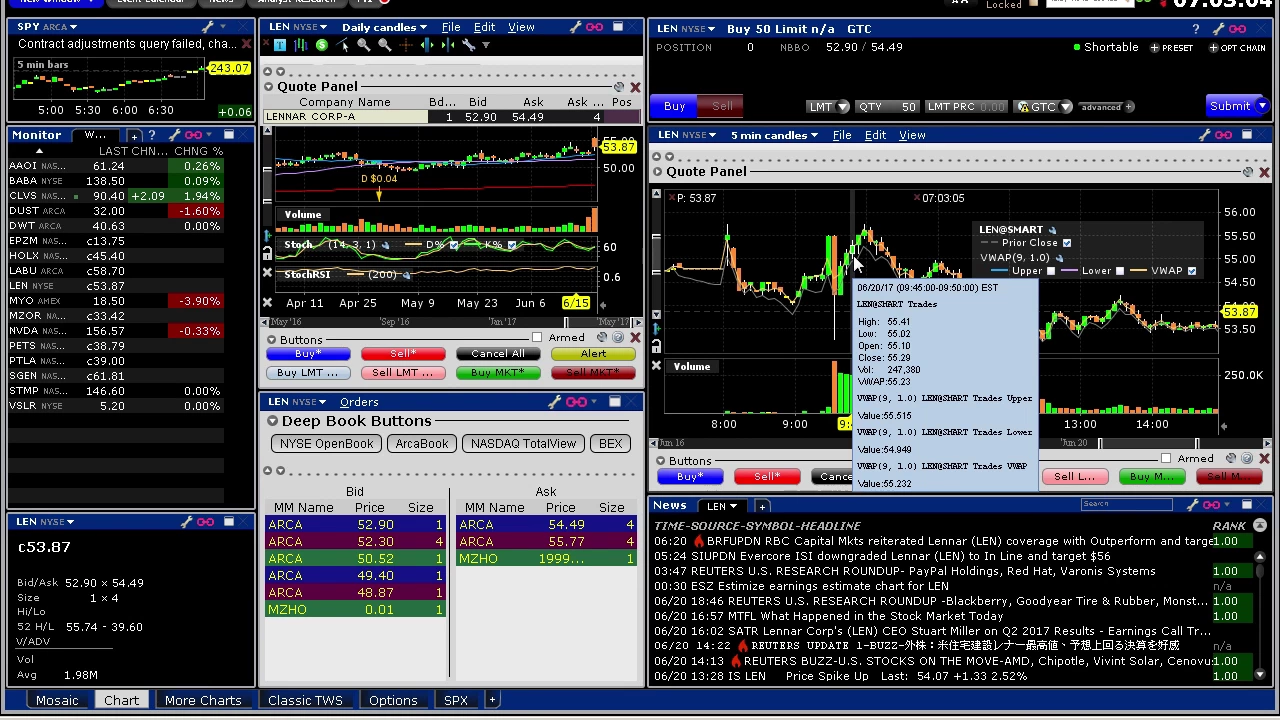This screenshot has width=1280, height=720.
Task: Switch to More Charts tab
Action: tap(203, 700)
